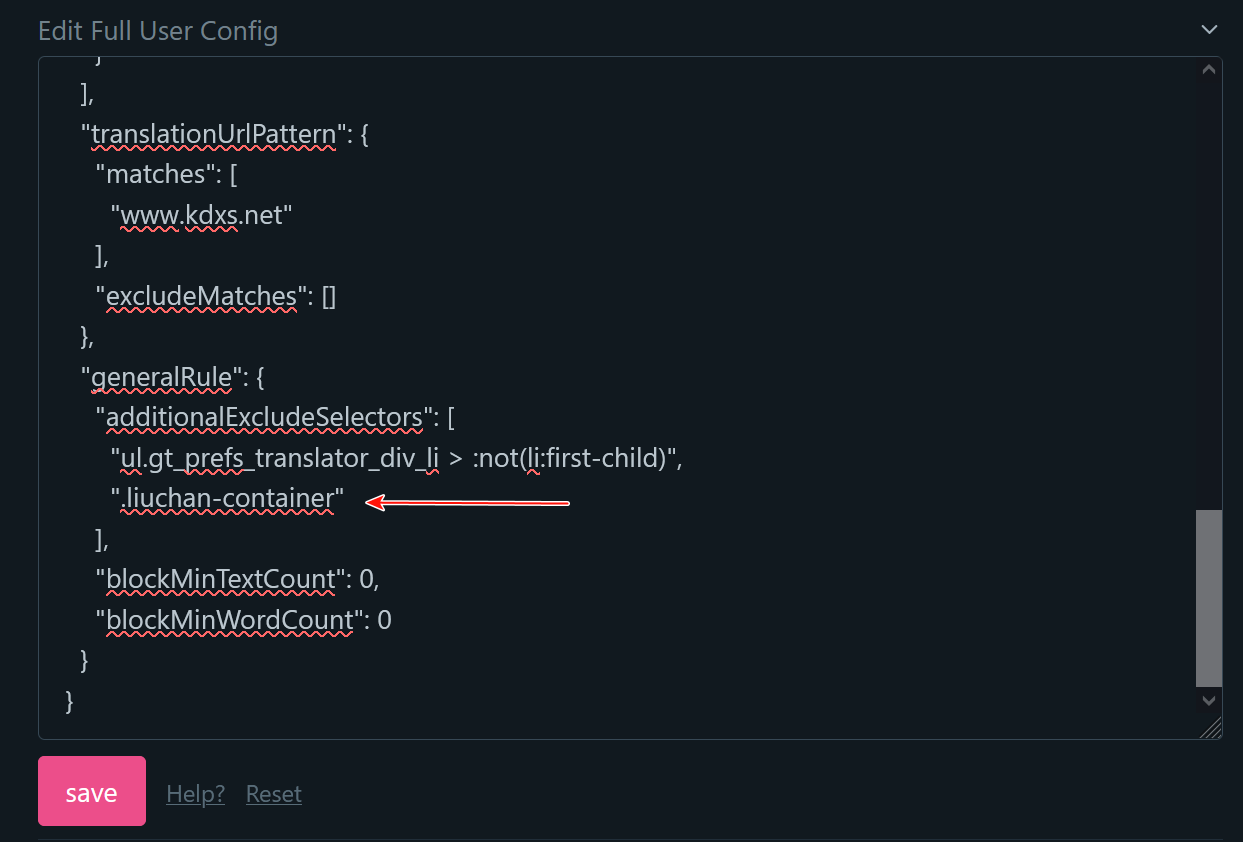Click the gray scrollbar thumb
Image resolution: width=1243 pixels, height=842 pixels.
pyautogui.click(x=1208, y=597)
